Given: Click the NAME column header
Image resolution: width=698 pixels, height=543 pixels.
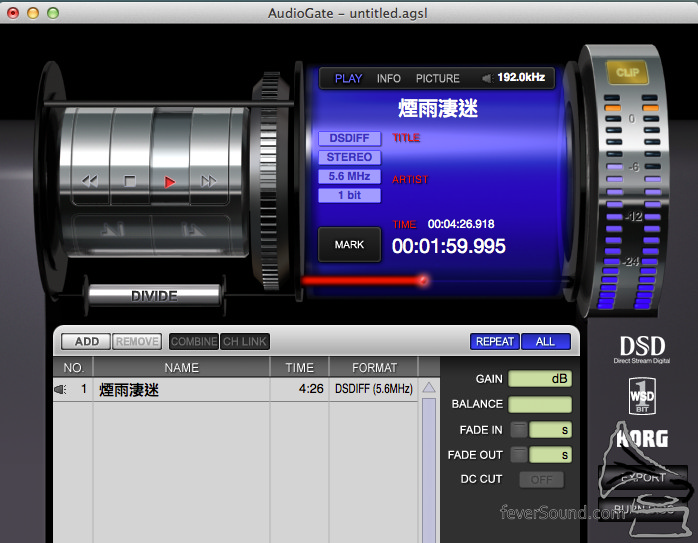Looking at the screenshot, I should pyautogui.click(x=182, y=368).
